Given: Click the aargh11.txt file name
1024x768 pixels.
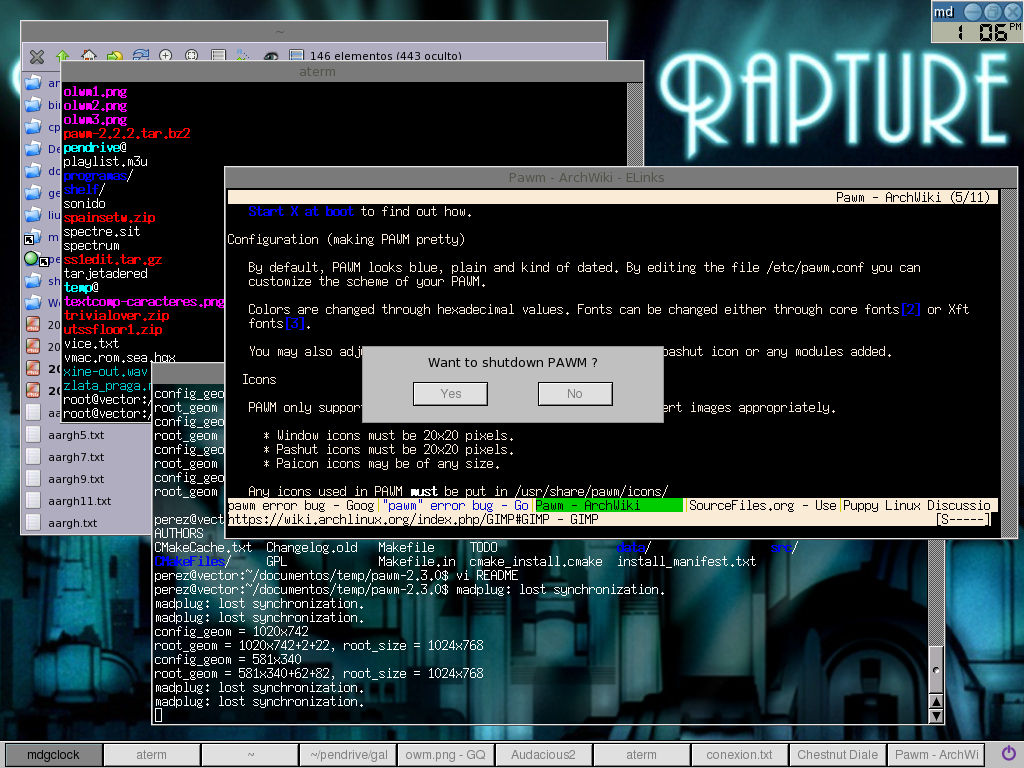Looking at the screenshot, I should pos(79,501).
